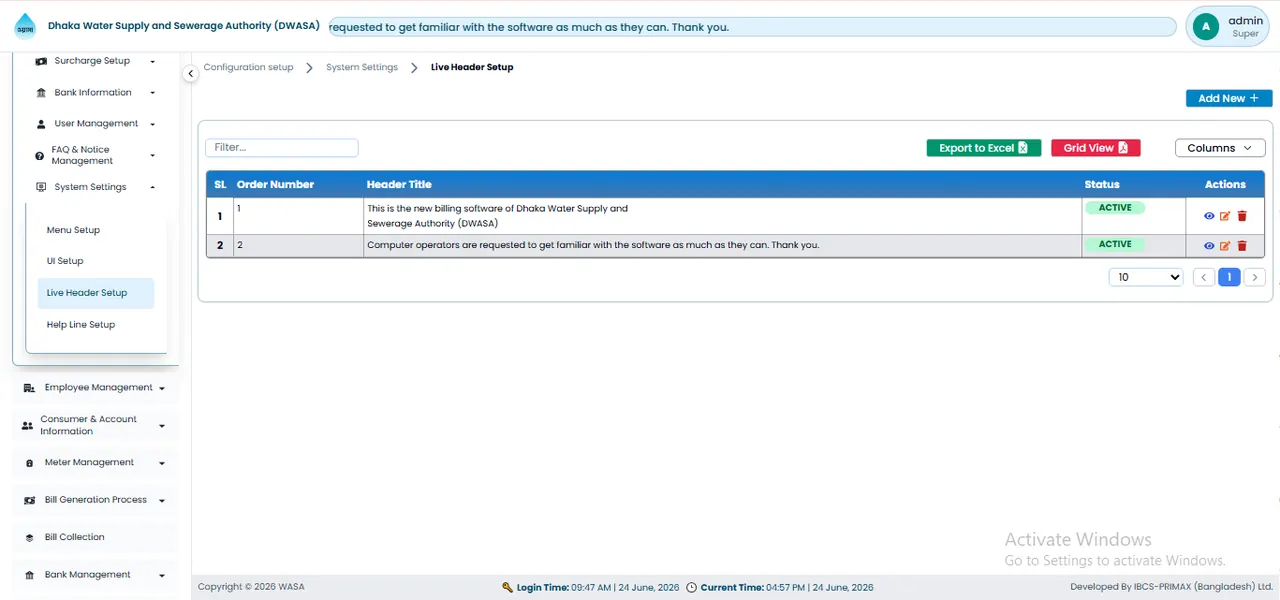Collapse the sidebar with the arrow button
1280x600 pixels.
coord(191,74)
